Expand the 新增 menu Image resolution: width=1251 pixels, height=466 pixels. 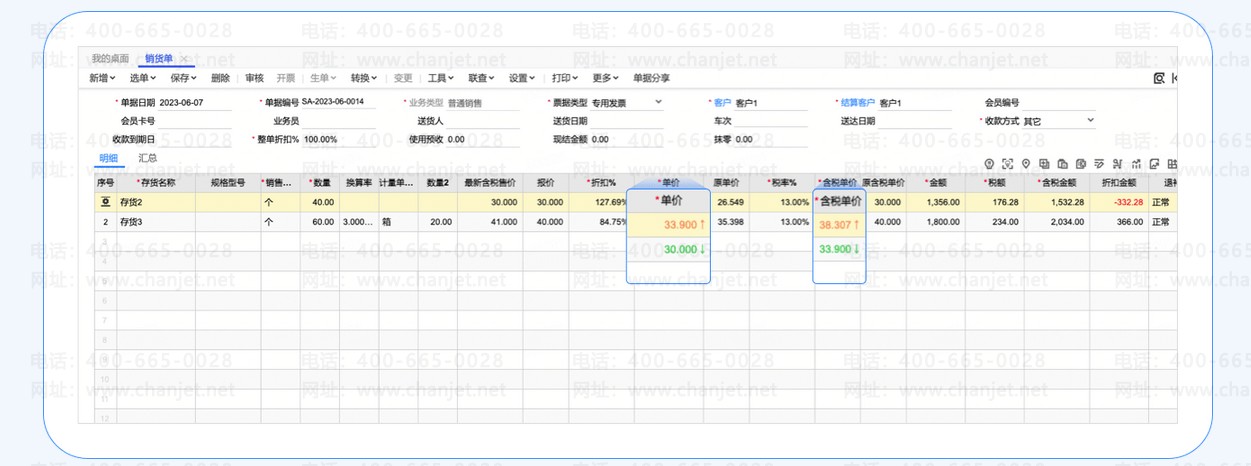[102, 78]
